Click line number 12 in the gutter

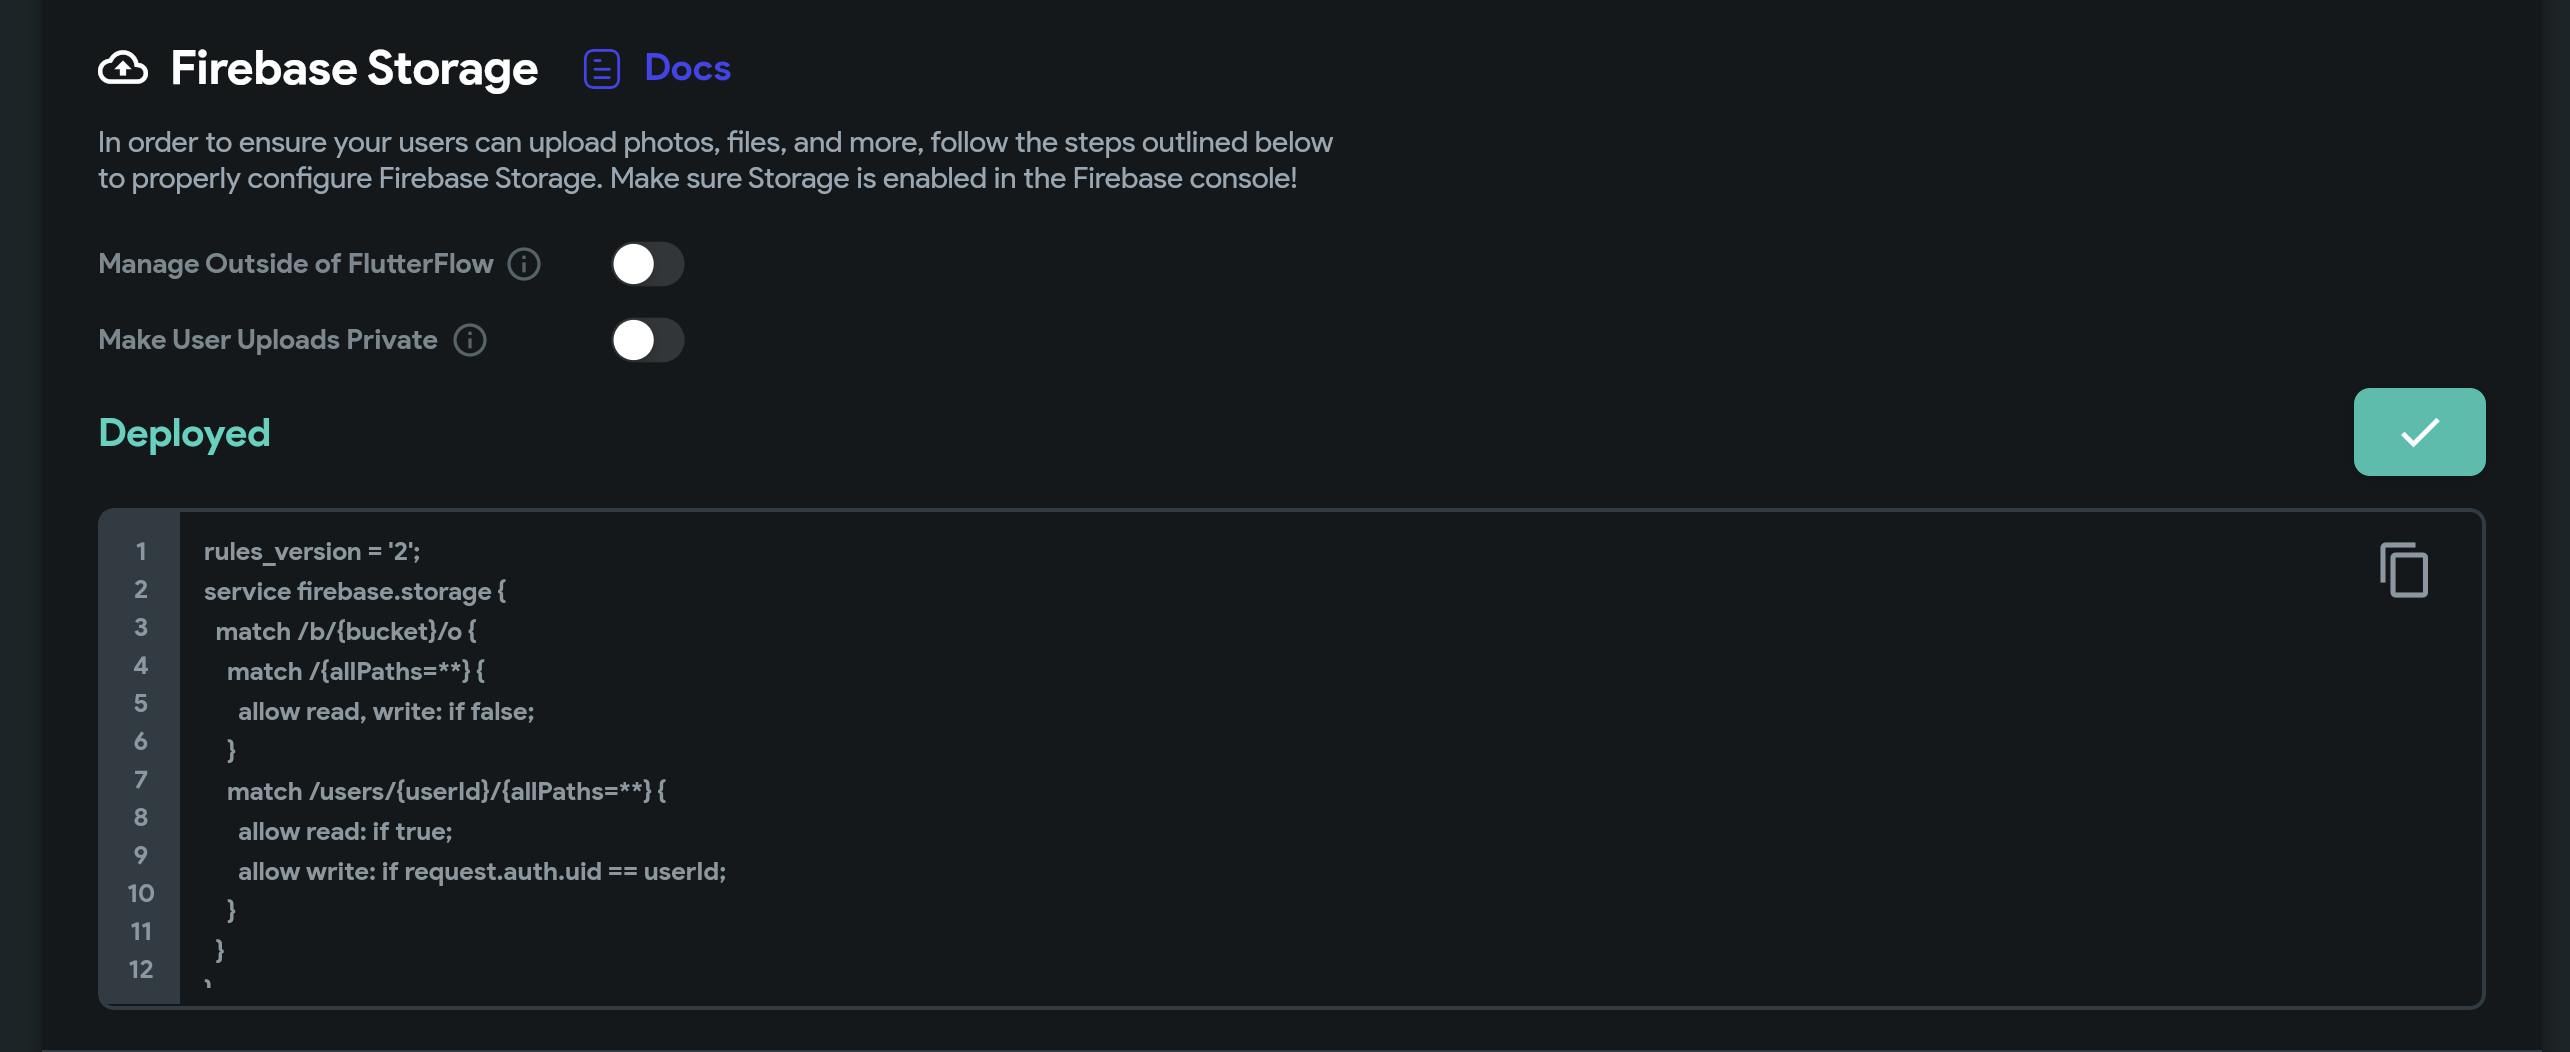coord(141,969)
